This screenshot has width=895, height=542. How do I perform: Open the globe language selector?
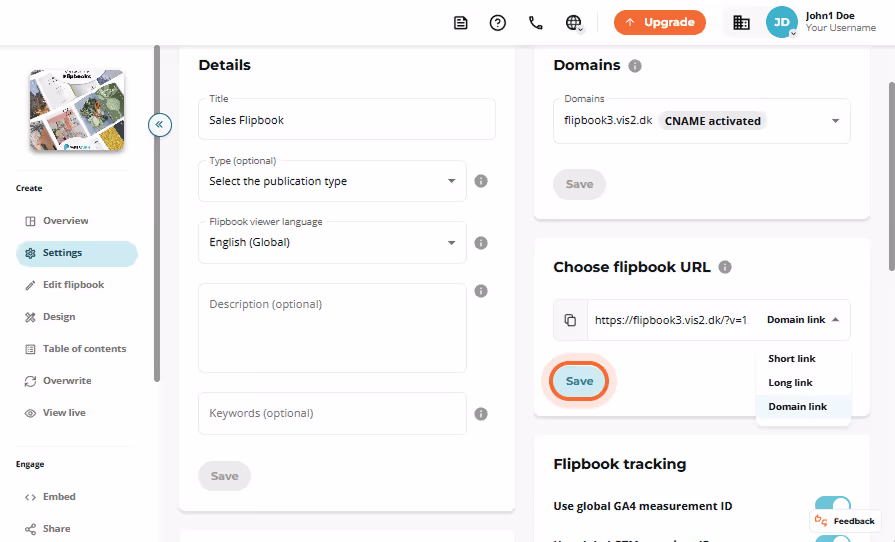pos(574,23)
